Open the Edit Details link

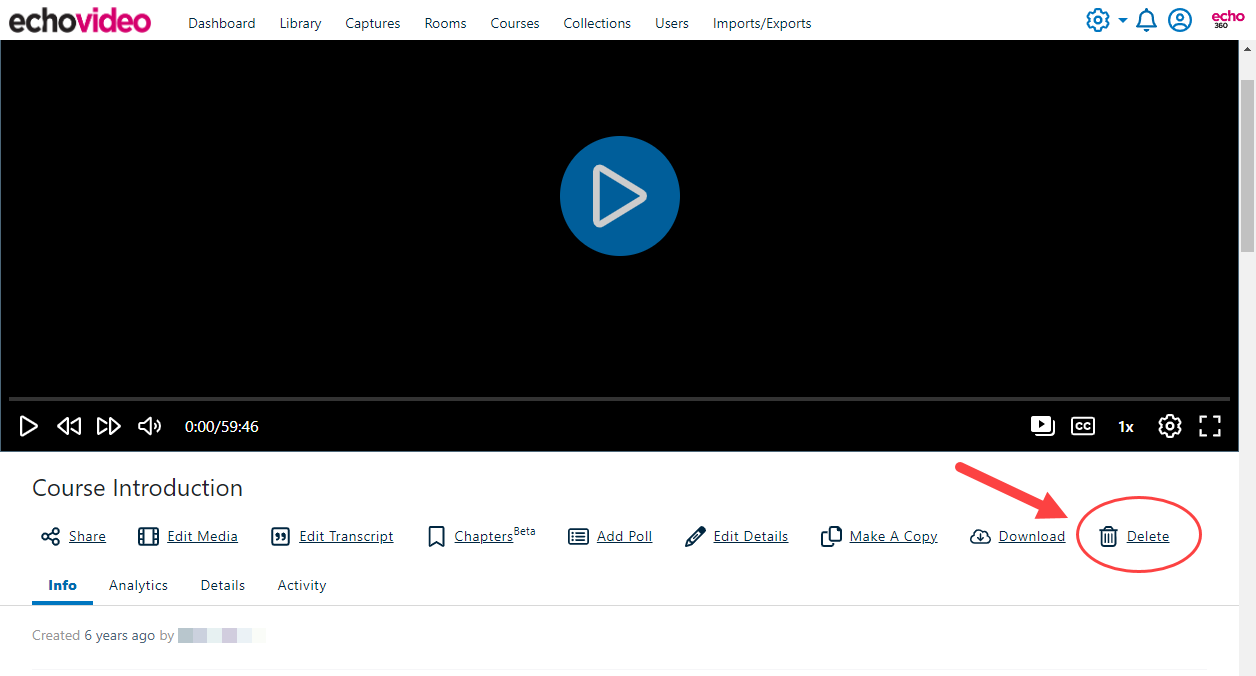751,537
